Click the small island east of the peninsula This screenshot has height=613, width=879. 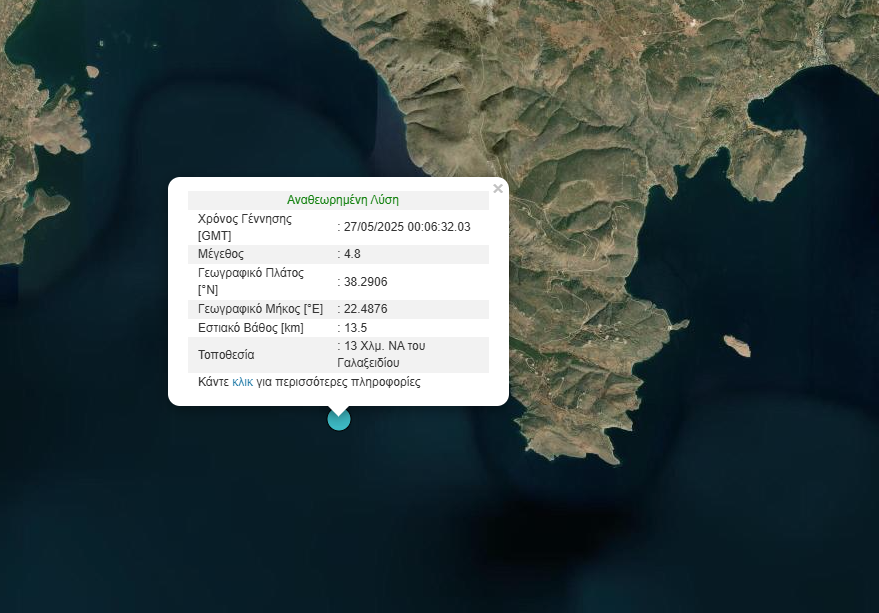pos(737,346)
